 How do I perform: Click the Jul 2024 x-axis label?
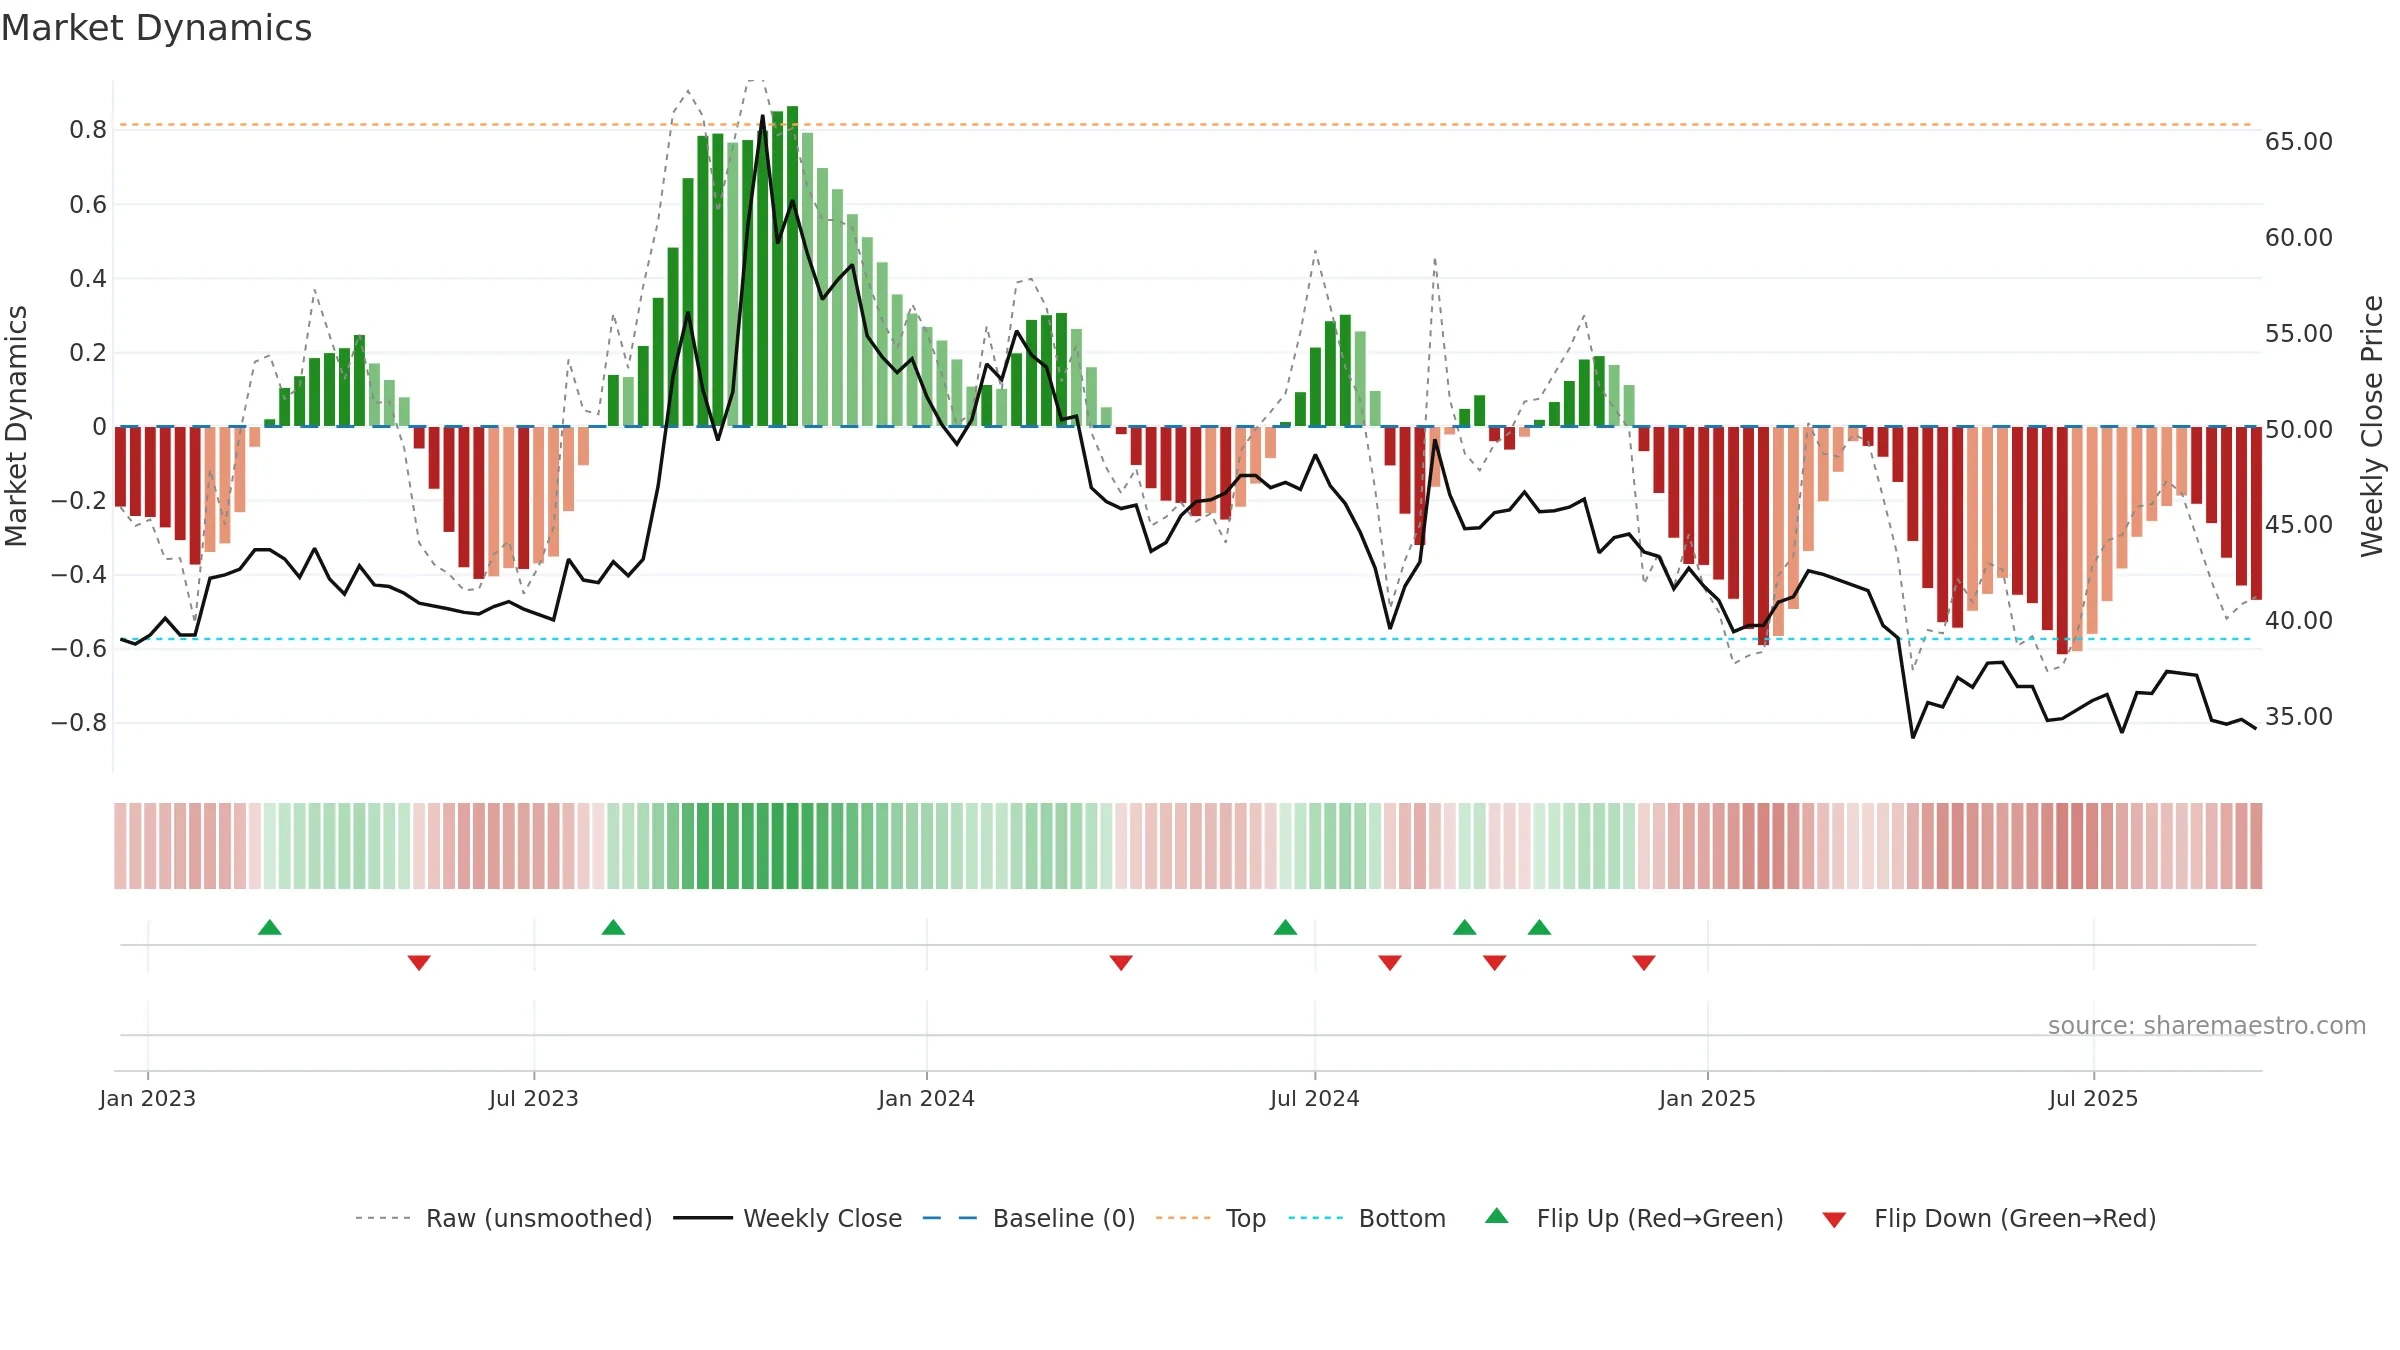coord(1315,1098)
